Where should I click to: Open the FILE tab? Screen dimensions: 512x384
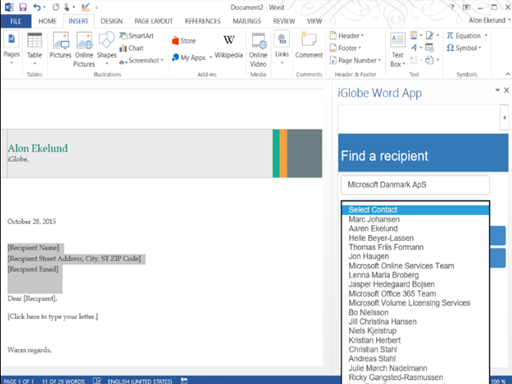click(x=16, y=21)
